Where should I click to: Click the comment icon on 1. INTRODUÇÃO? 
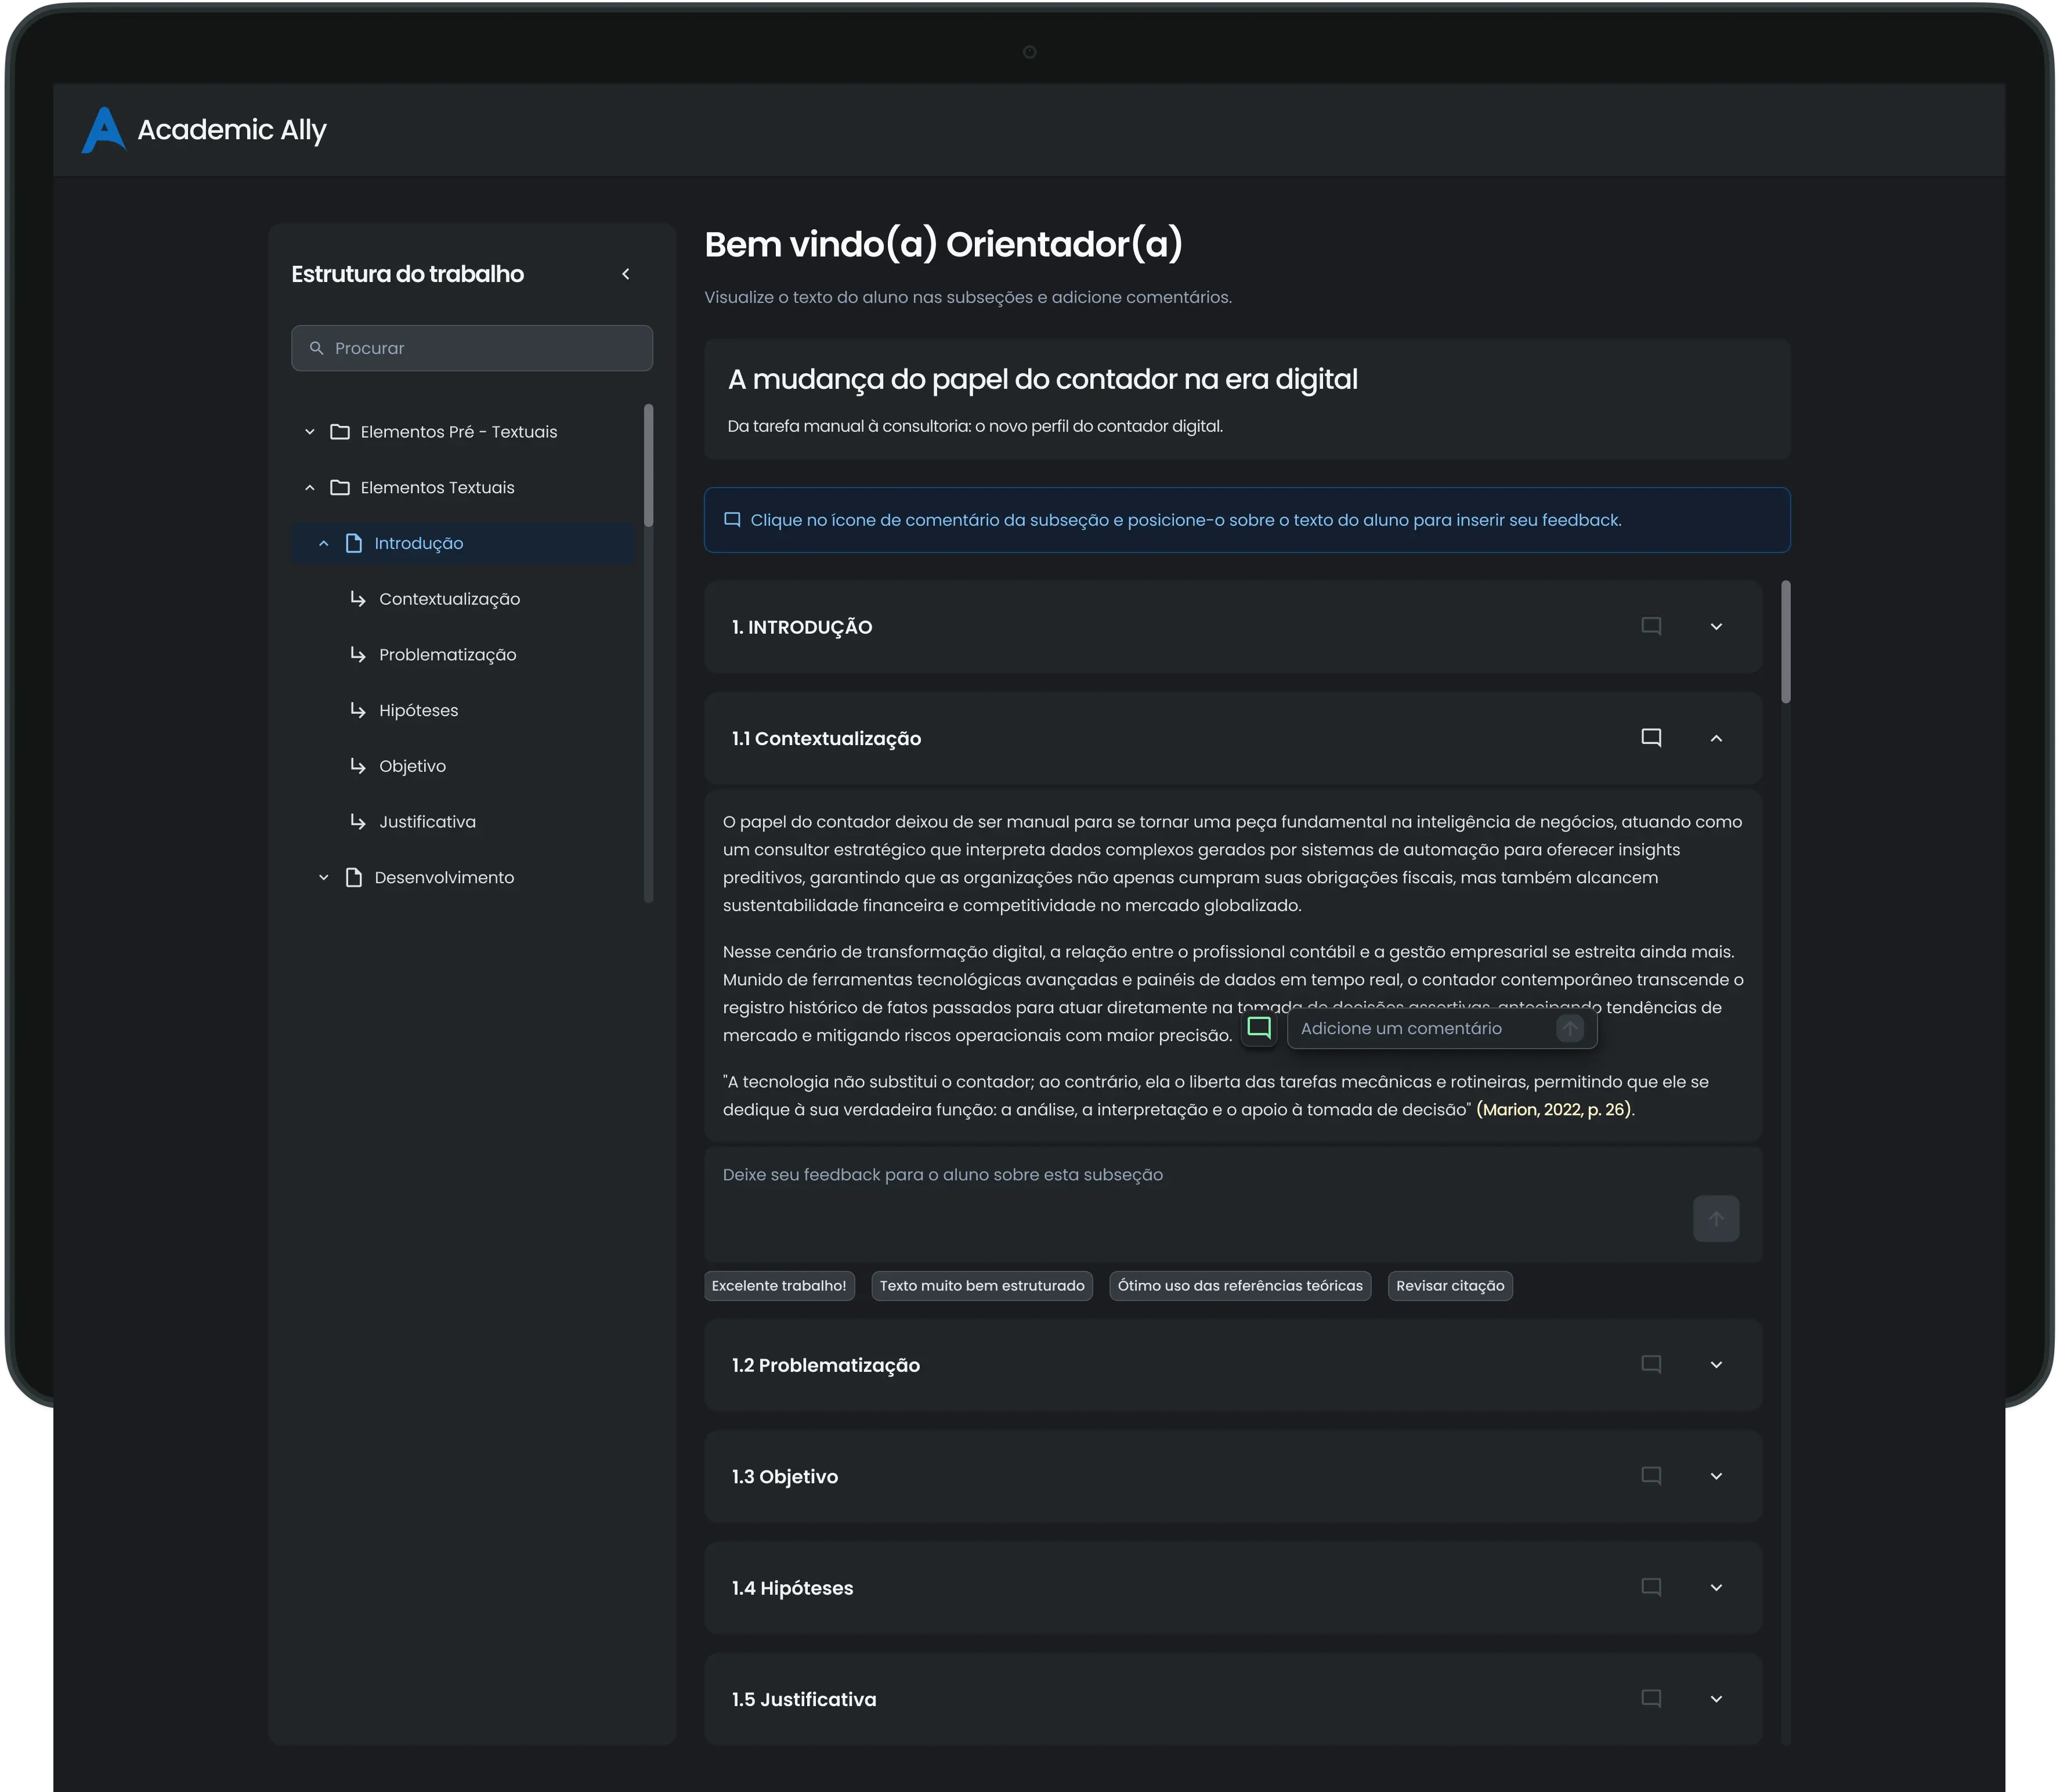click(x=1652, y=626)
